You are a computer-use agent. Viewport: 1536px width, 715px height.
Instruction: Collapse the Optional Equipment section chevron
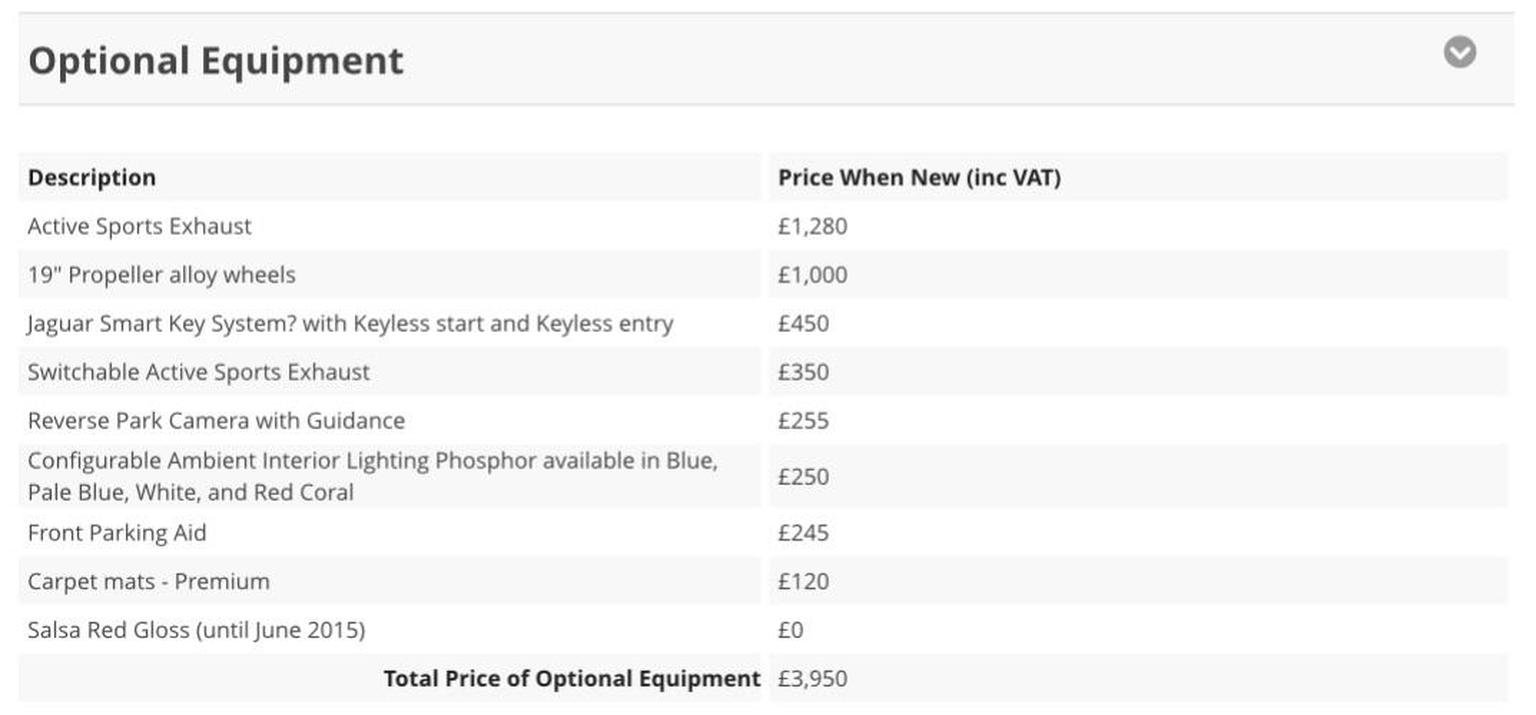[1459, 52]
